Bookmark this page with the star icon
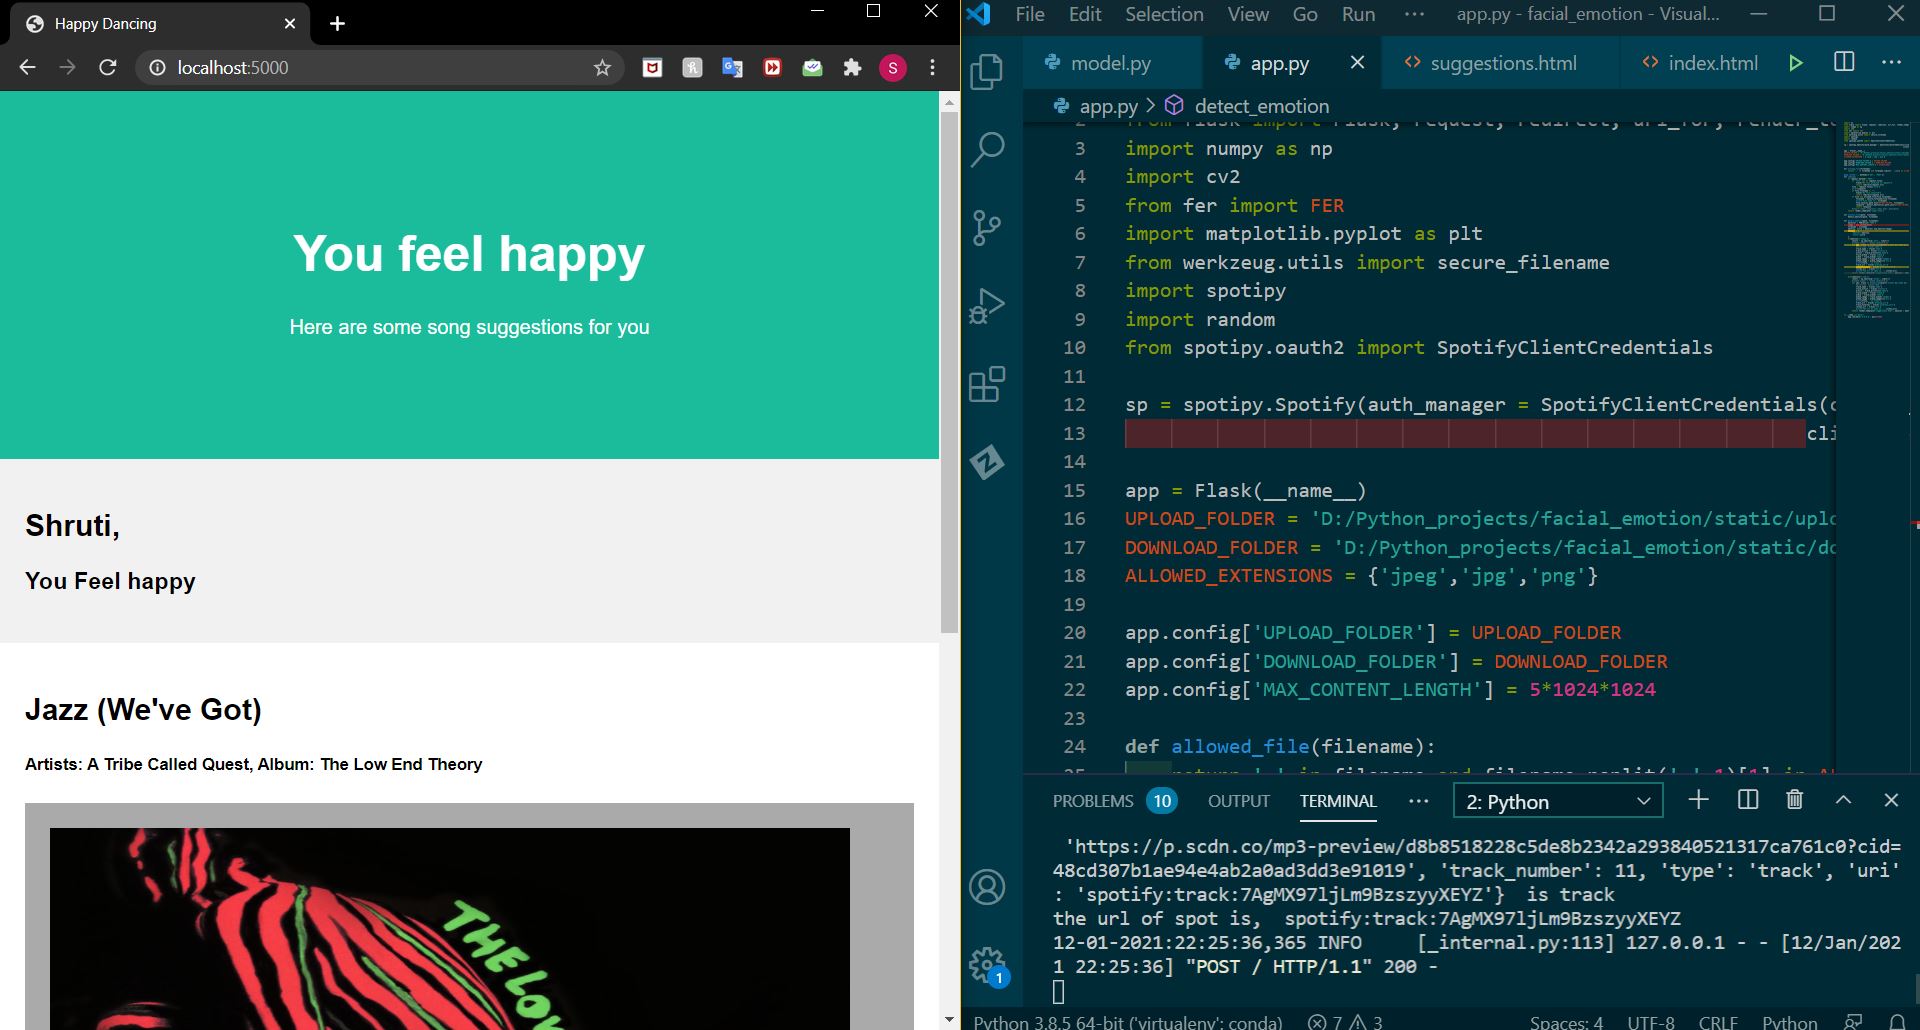Viewport: 1920px width, 1030px height. [x=602, y=67]
